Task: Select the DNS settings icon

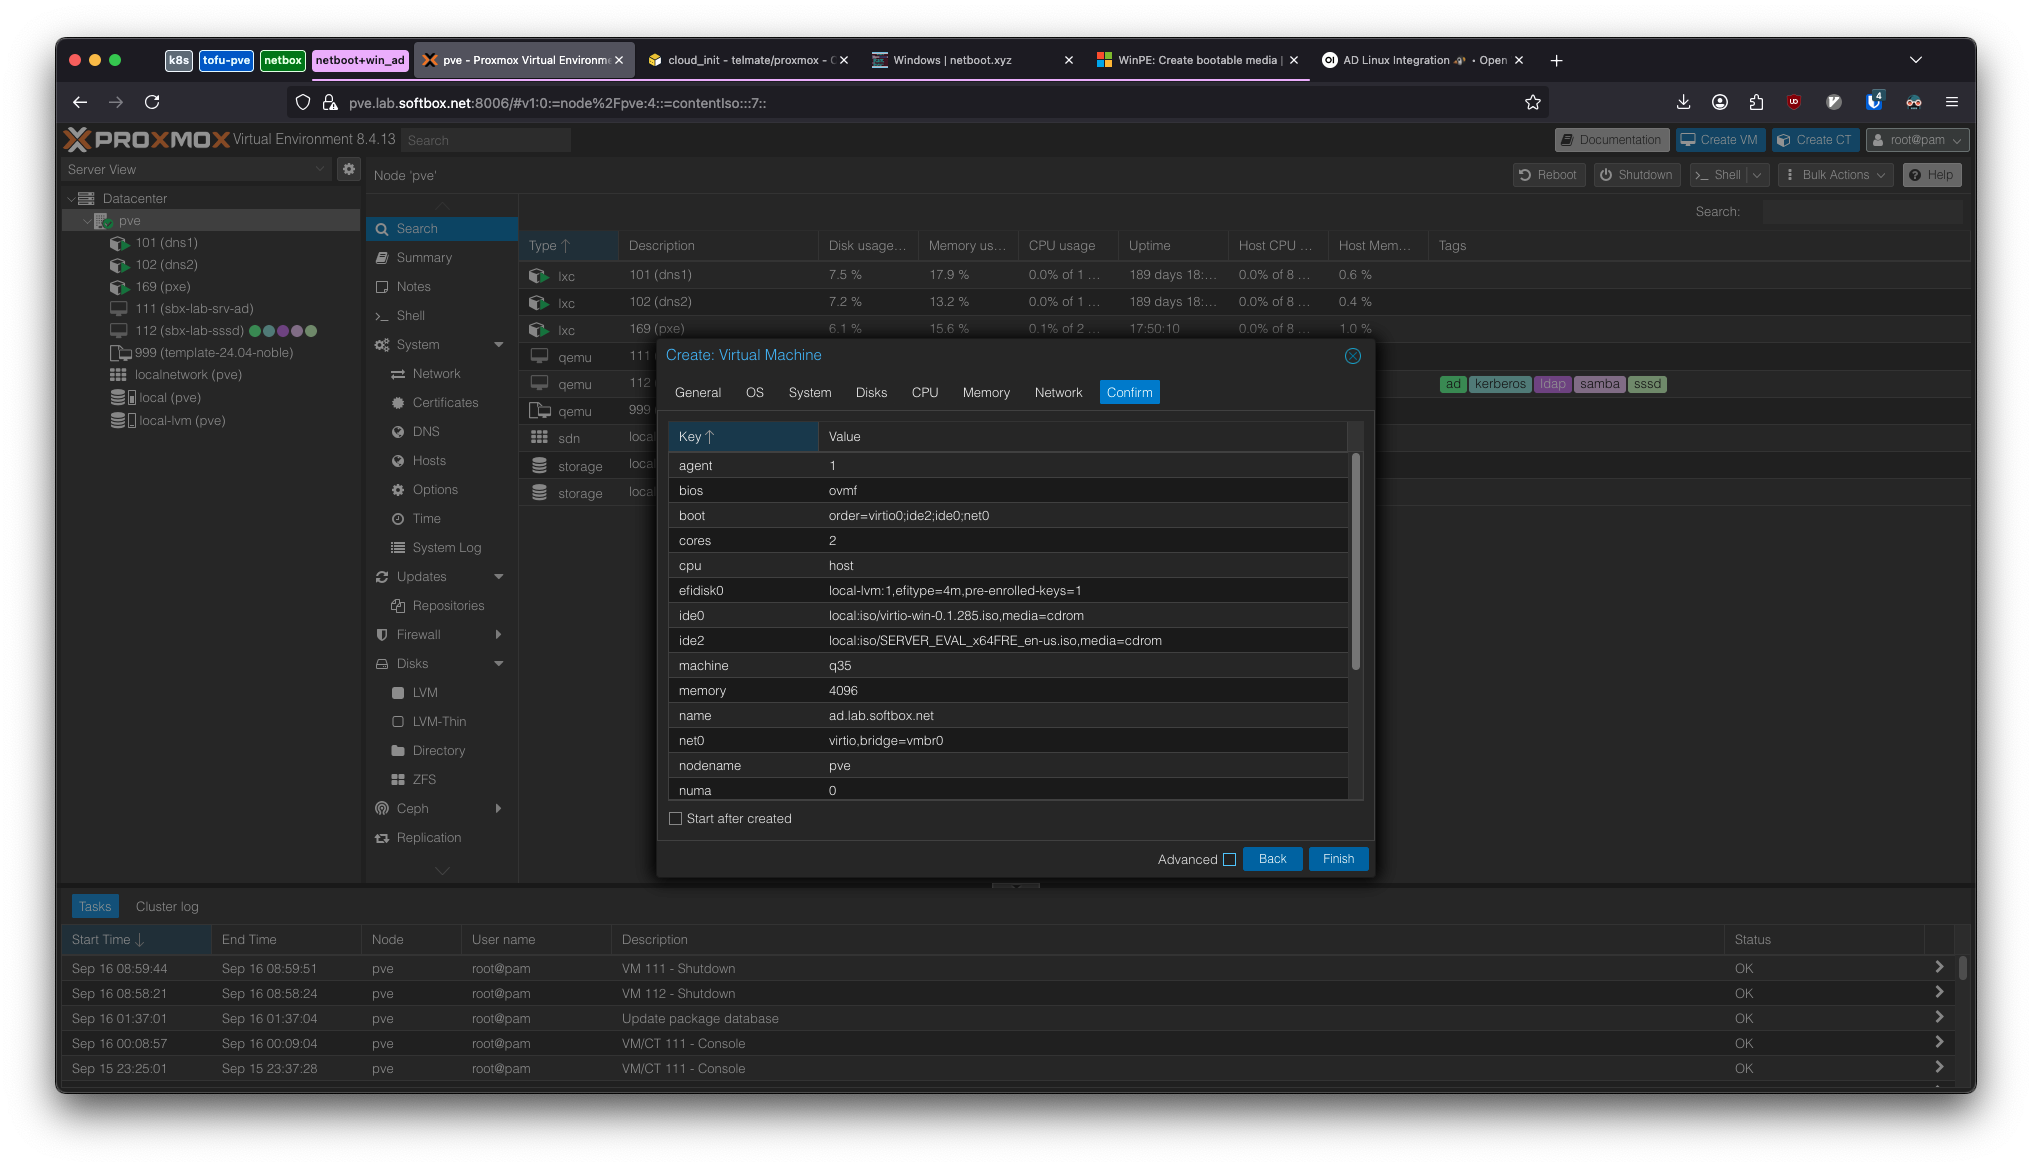Action: [x=398, y=431]
